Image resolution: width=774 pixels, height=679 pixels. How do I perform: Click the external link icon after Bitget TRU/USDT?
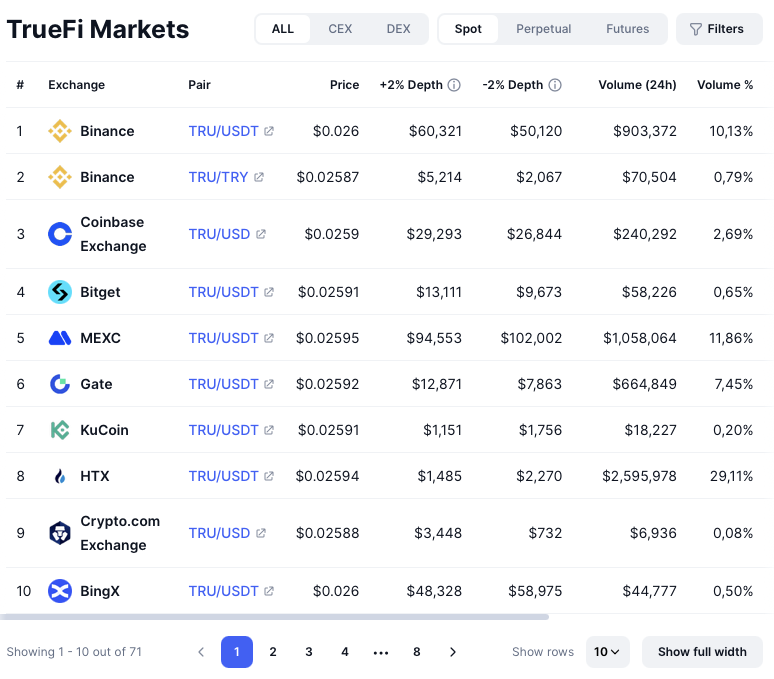pyautogui.click(x=269, y=292)
